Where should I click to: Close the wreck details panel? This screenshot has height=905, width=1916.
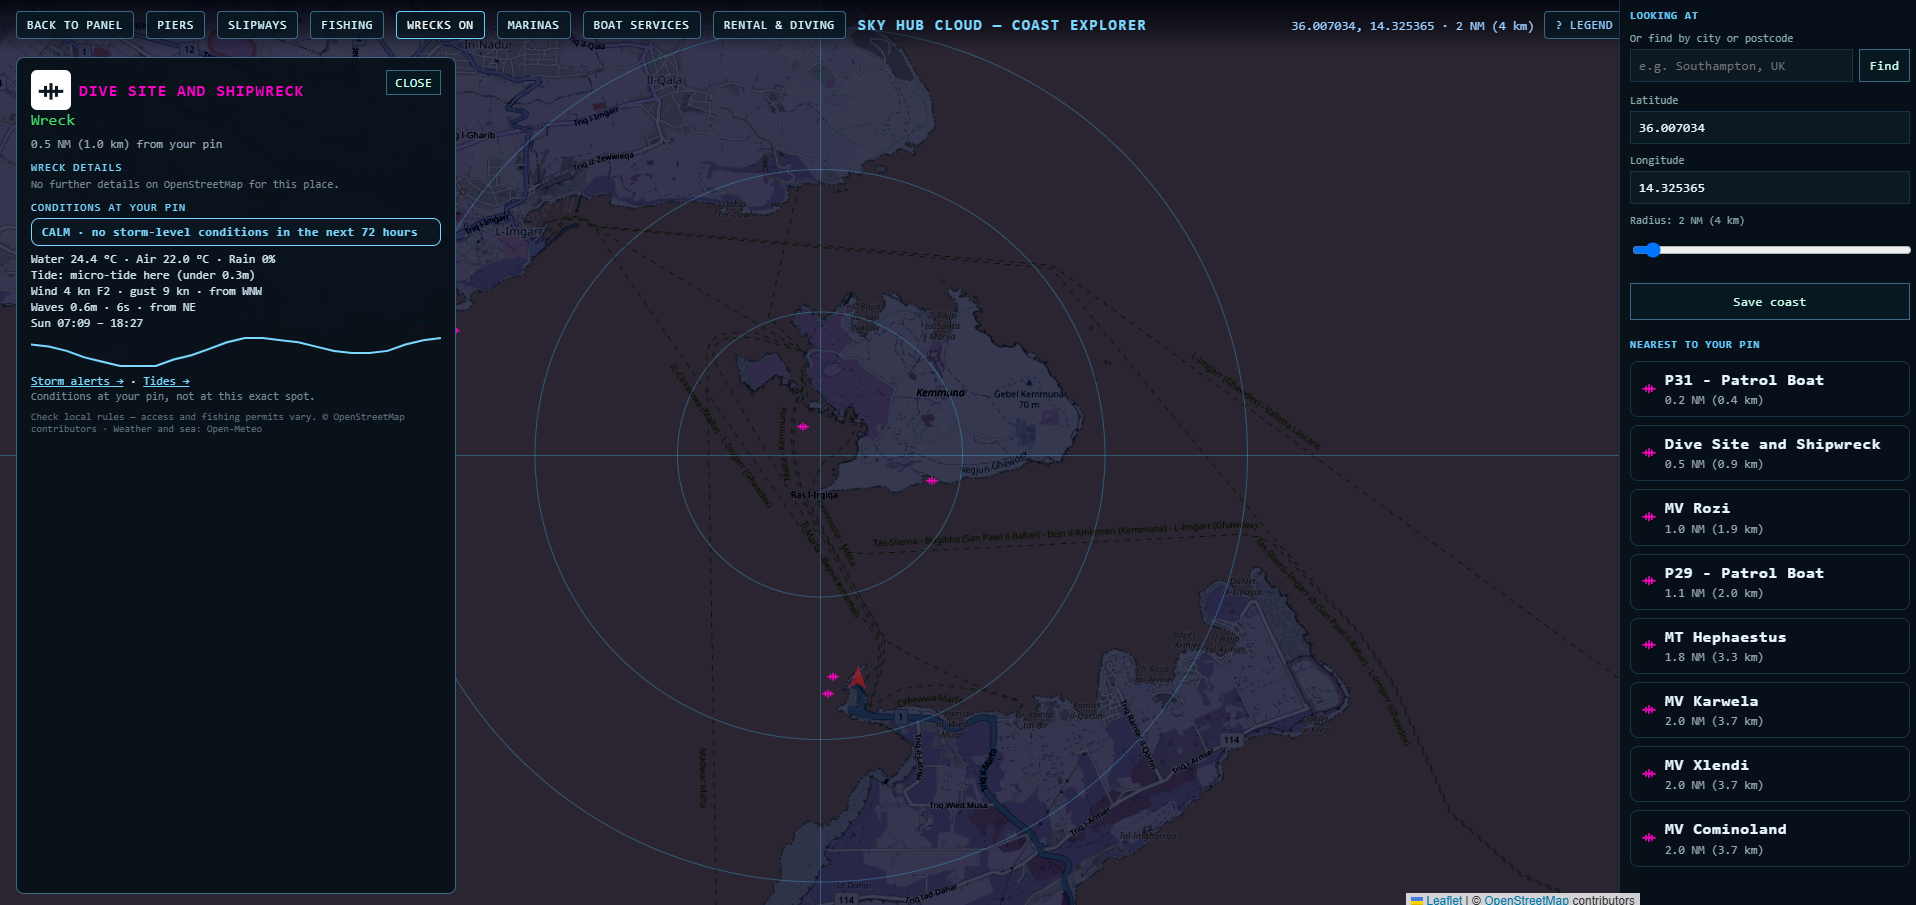pyautogui.click(x=413, y=83)
